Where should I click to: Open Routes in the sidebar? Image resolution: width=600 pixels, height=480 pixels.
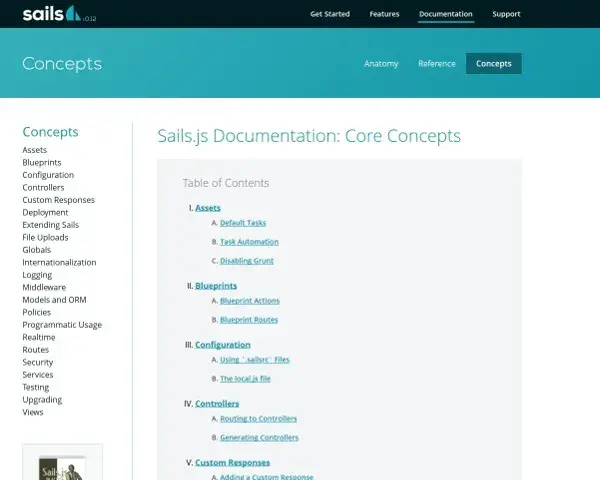(x=36, y=350)
